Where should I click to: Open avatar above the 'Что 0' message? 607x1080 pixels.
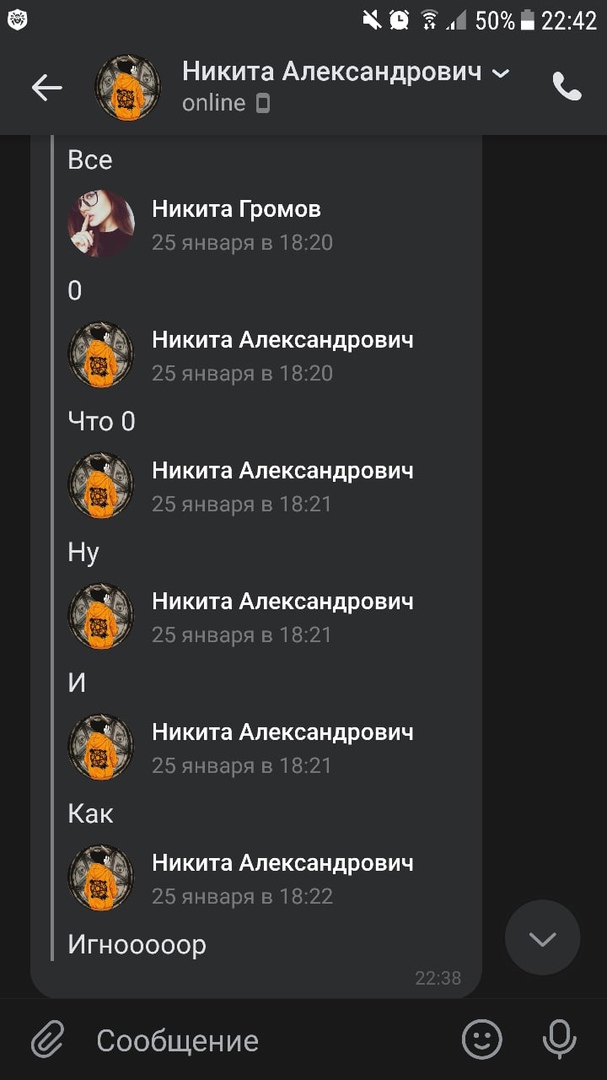(x=101, y=355)
